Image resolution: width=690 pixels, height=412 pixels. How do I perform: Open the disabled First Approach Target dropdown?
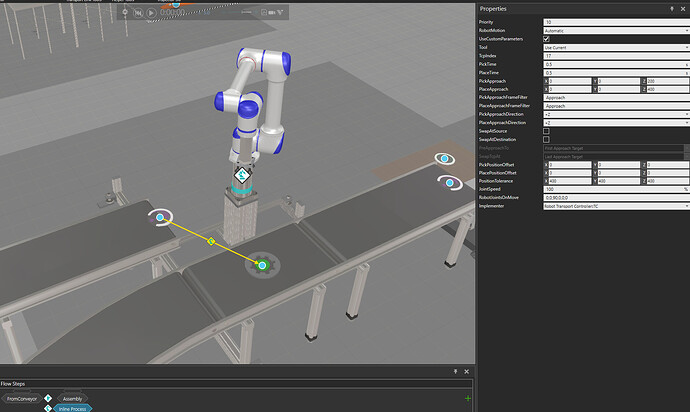click(x=616, y=148)
